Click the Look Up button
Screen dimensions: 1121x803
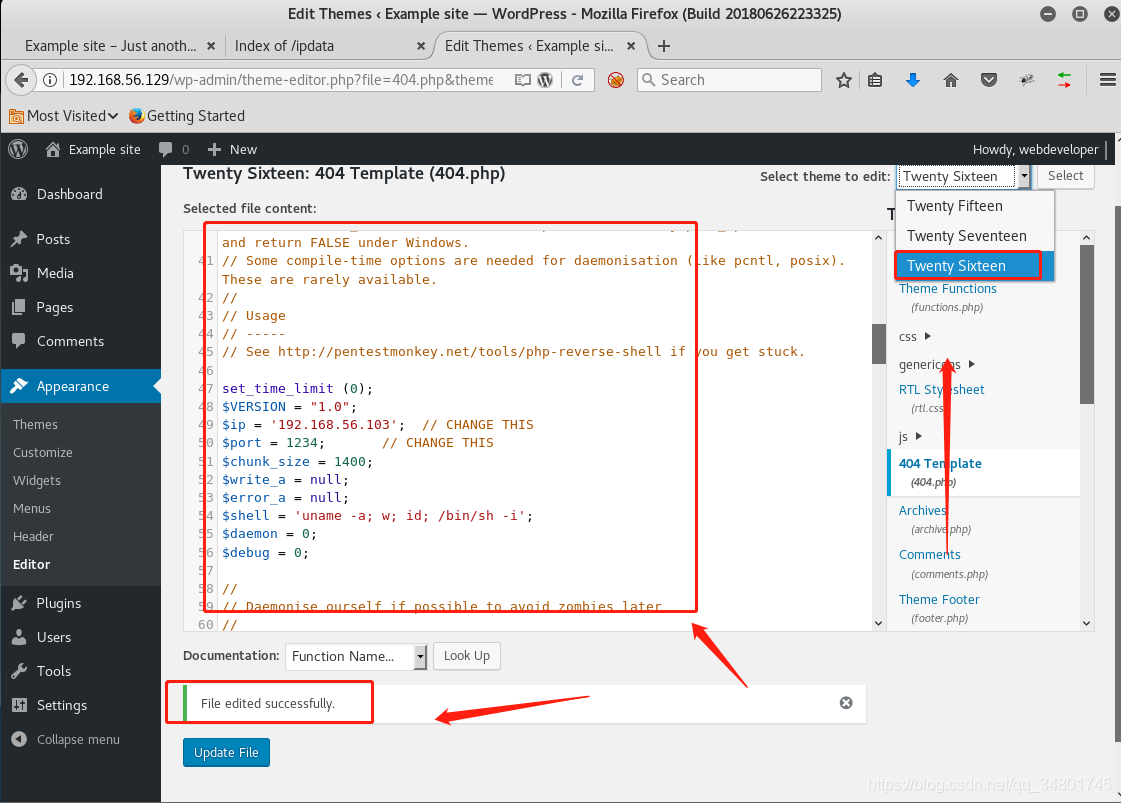coord(467,656)
